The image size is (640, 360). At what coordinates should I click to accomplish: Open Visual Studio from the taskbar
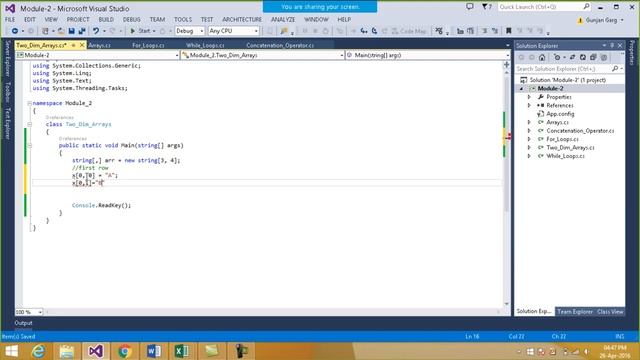pos(96,351)
